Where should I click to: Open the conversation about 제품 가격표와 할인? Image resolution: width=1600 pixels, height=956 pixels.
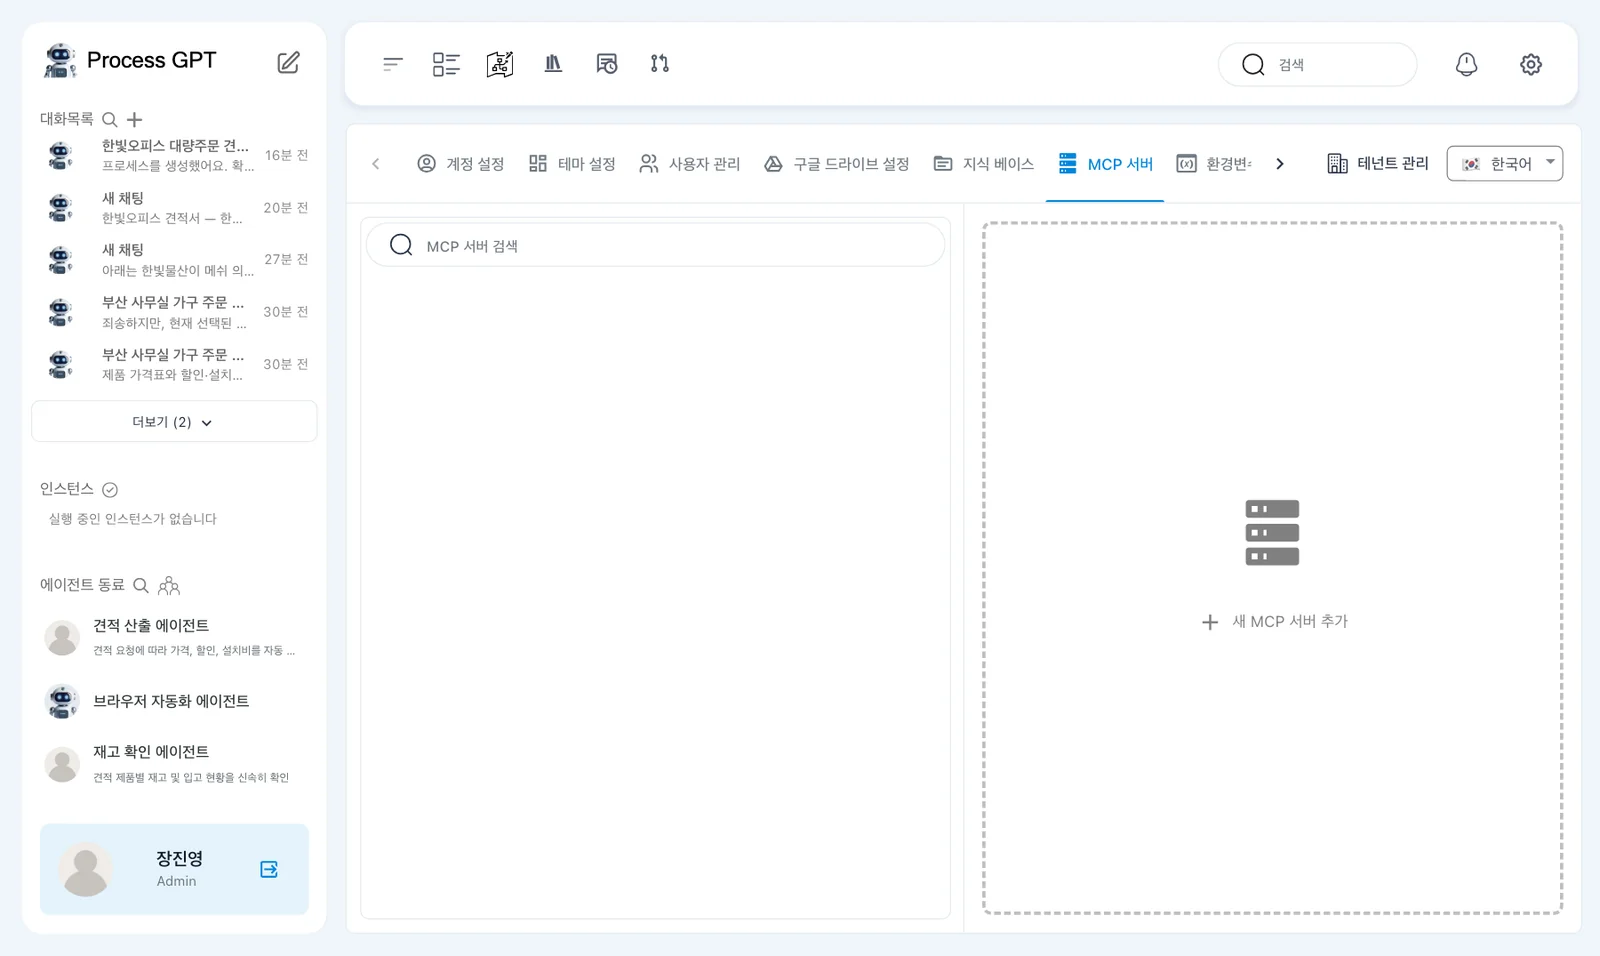point(174,364)
